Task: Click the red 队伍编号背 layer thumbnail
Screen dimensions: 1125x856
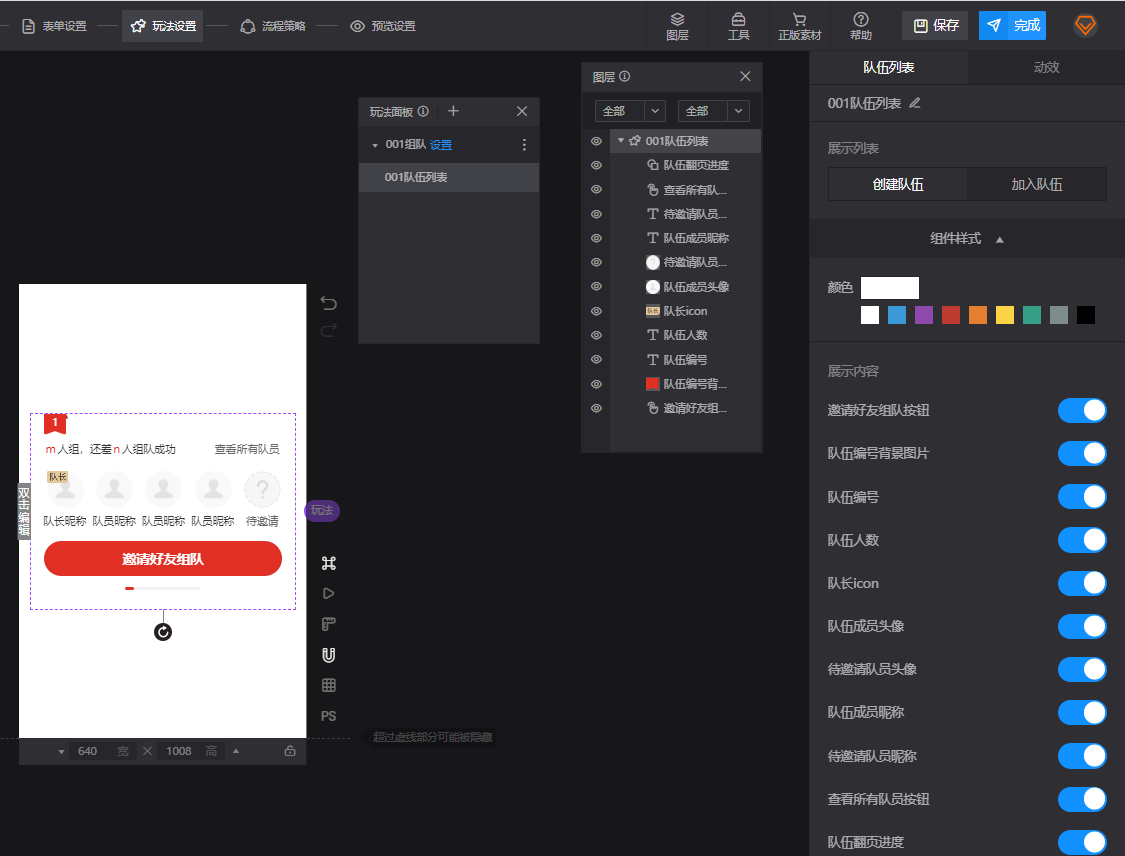Action: [652, 384]
